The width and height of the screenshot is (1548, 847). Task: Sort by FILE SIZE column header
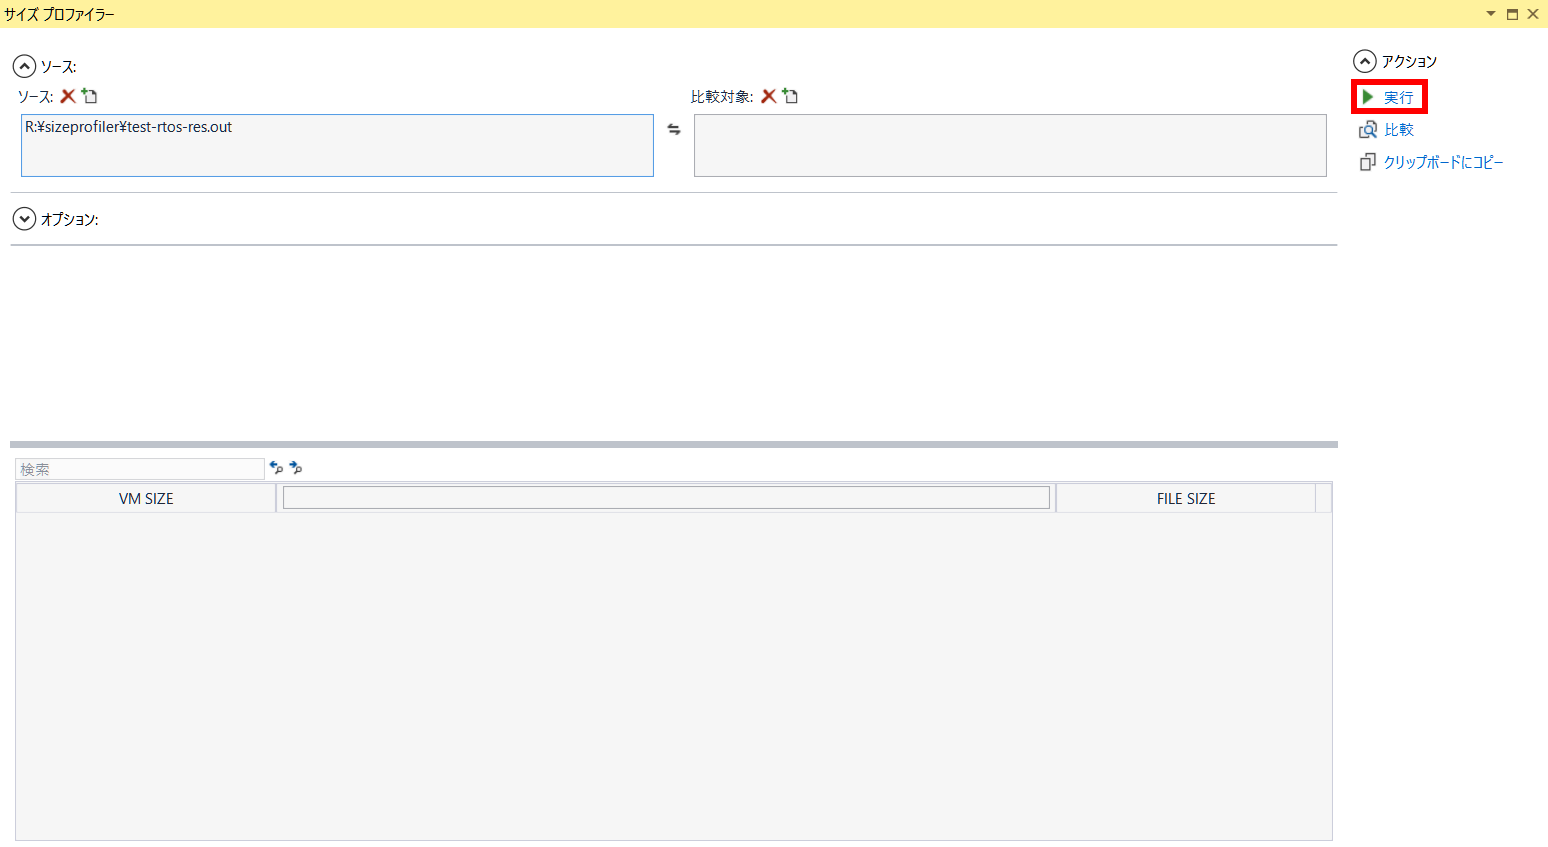1185,498
